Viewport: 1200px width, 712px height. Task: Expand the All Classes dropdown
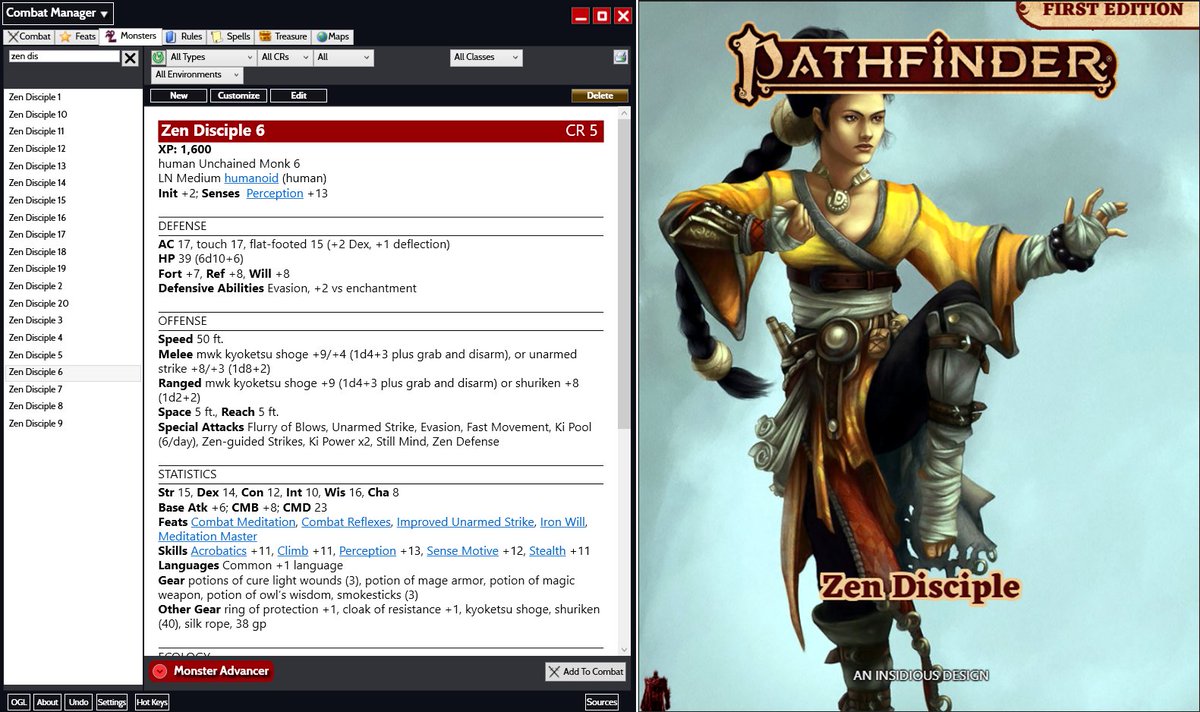tap(486, 58)
